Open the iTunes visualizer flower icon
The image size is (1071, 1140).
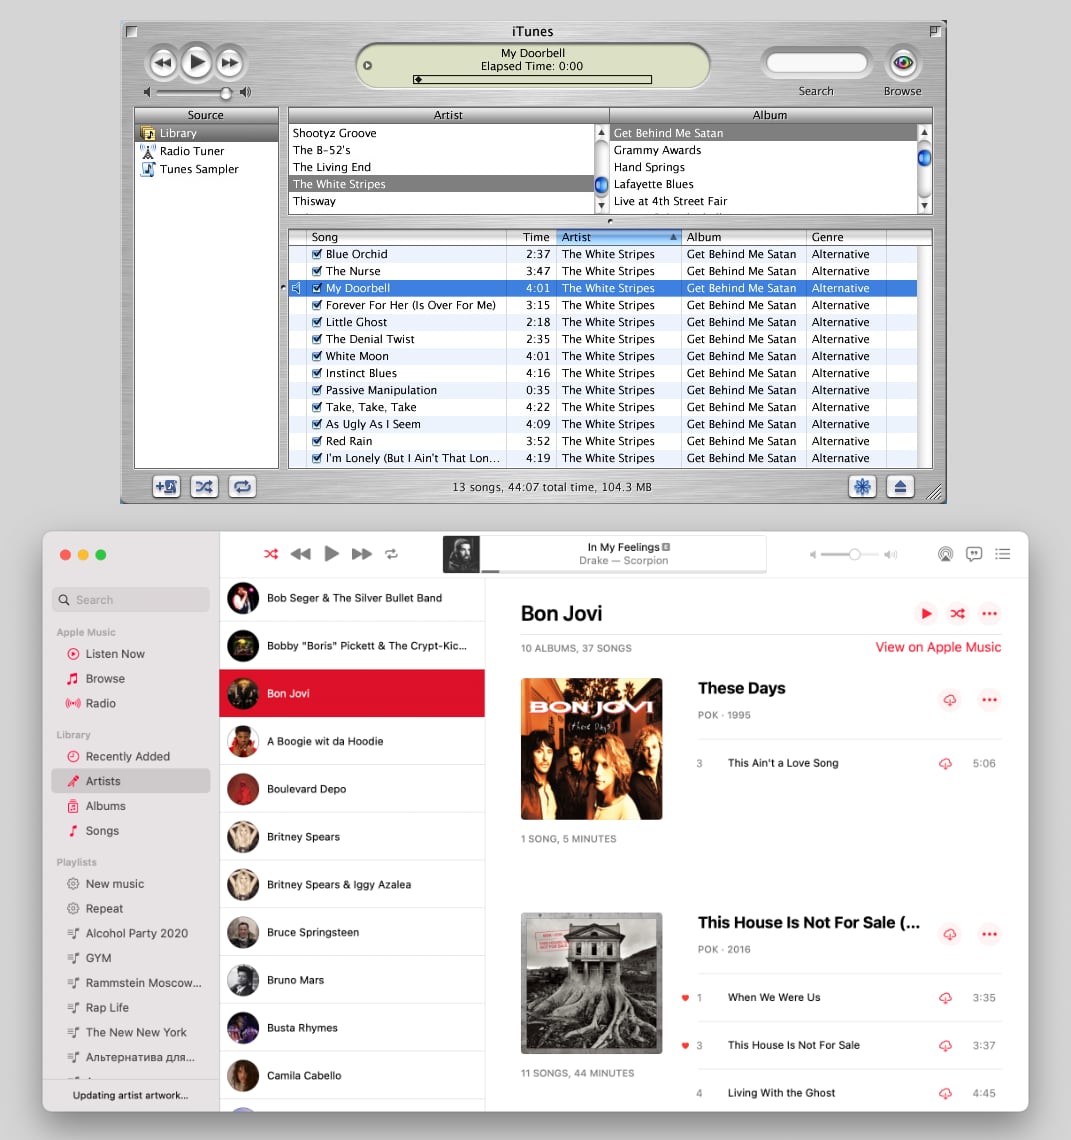point(861,487)
